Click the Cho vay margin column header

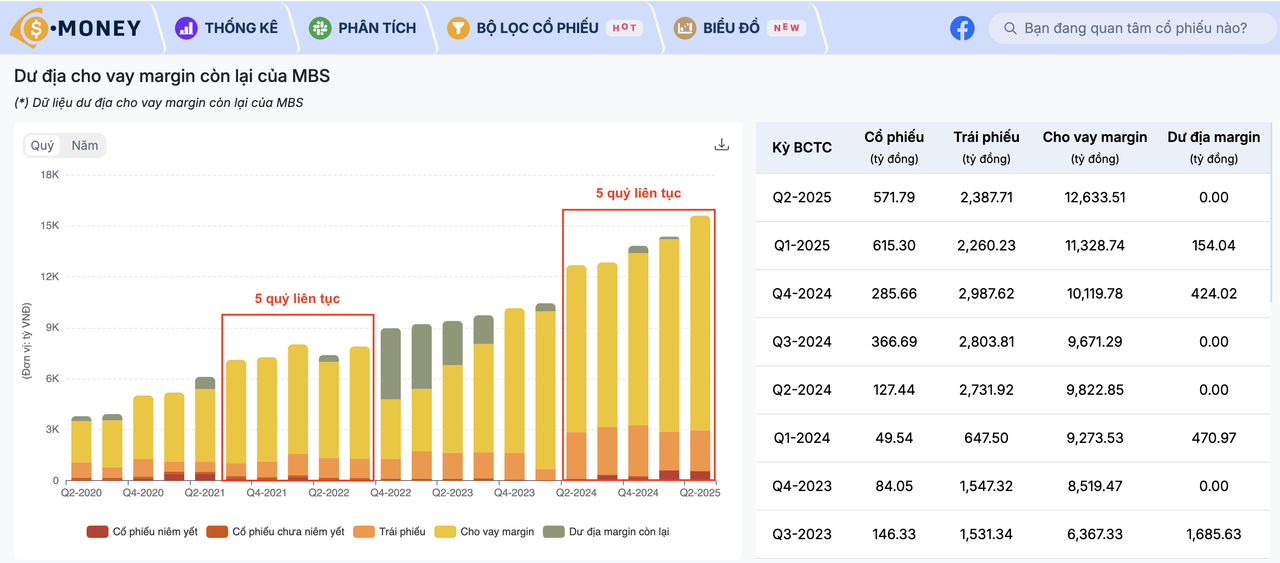pos(1095,147)
